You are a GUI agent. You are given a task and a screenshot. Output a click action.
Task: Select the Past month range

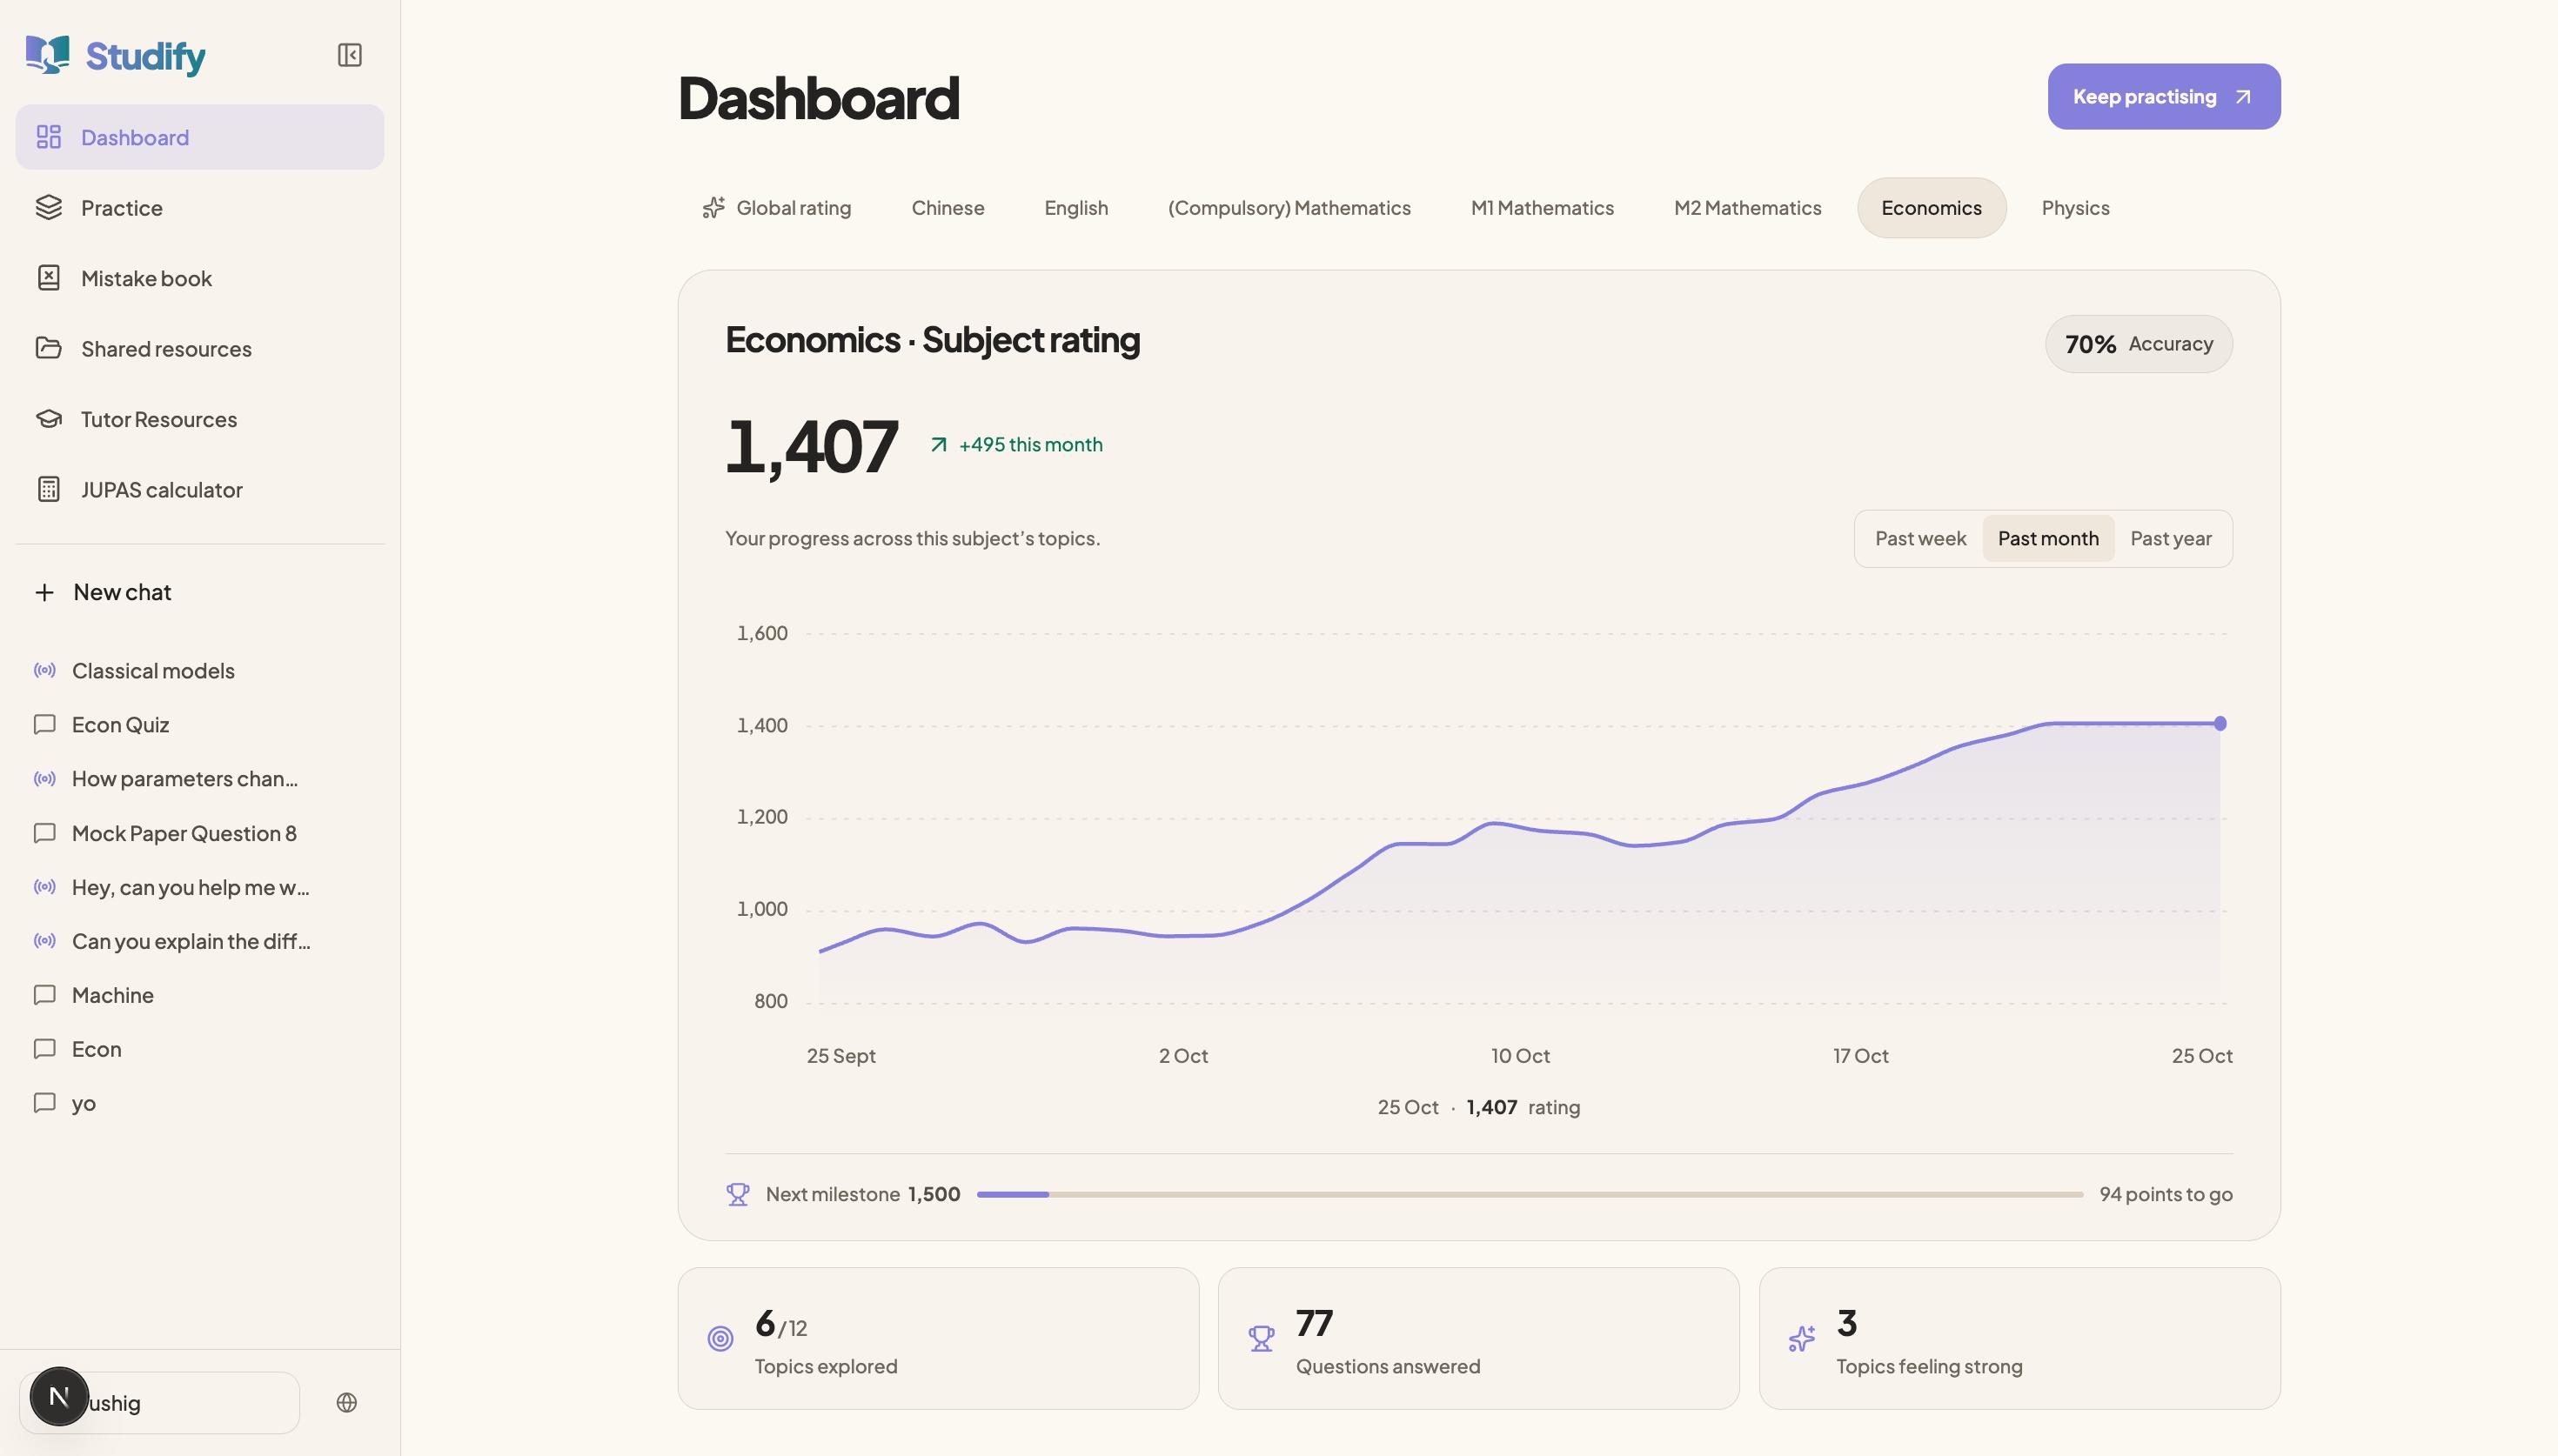(2048, 538)
